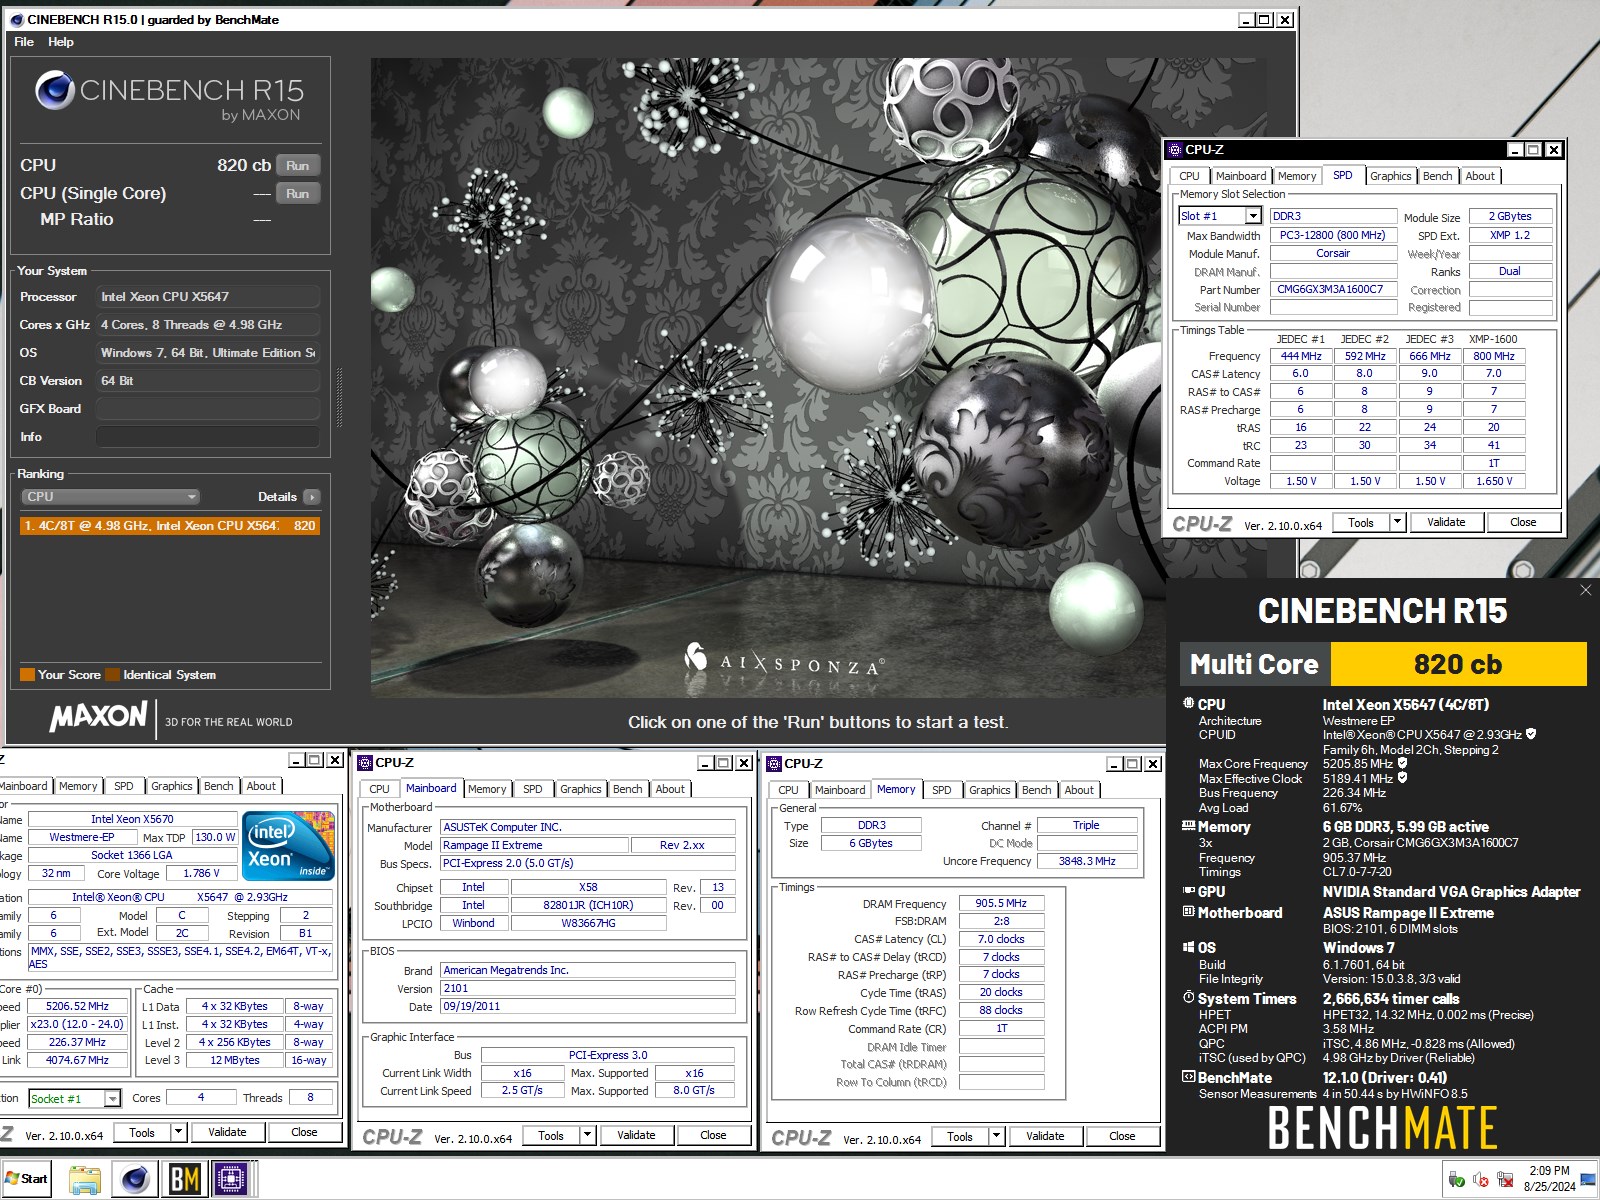This screenshot has width=1600, height=1200.
Task: Open BenchMate from the taskbar BM icon
Action: tap(184, 1180)
